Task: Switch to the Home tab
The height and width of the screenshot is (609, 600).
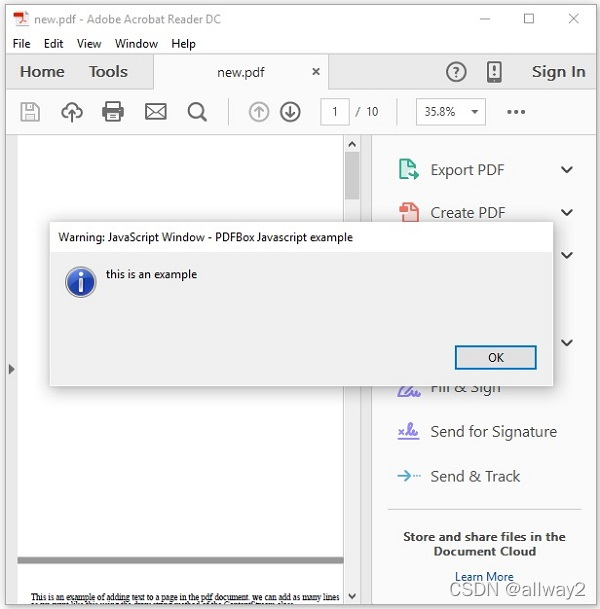Action: coord(42,72)
